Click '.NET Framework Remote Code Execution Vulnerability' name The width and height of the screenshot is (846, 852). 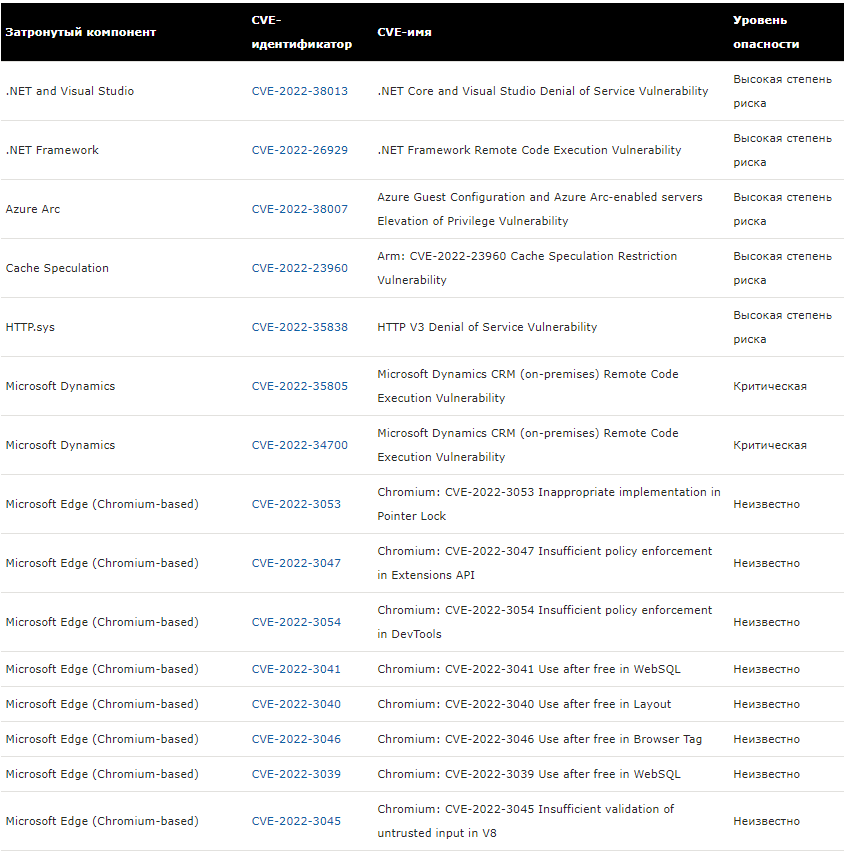point(529,151)
